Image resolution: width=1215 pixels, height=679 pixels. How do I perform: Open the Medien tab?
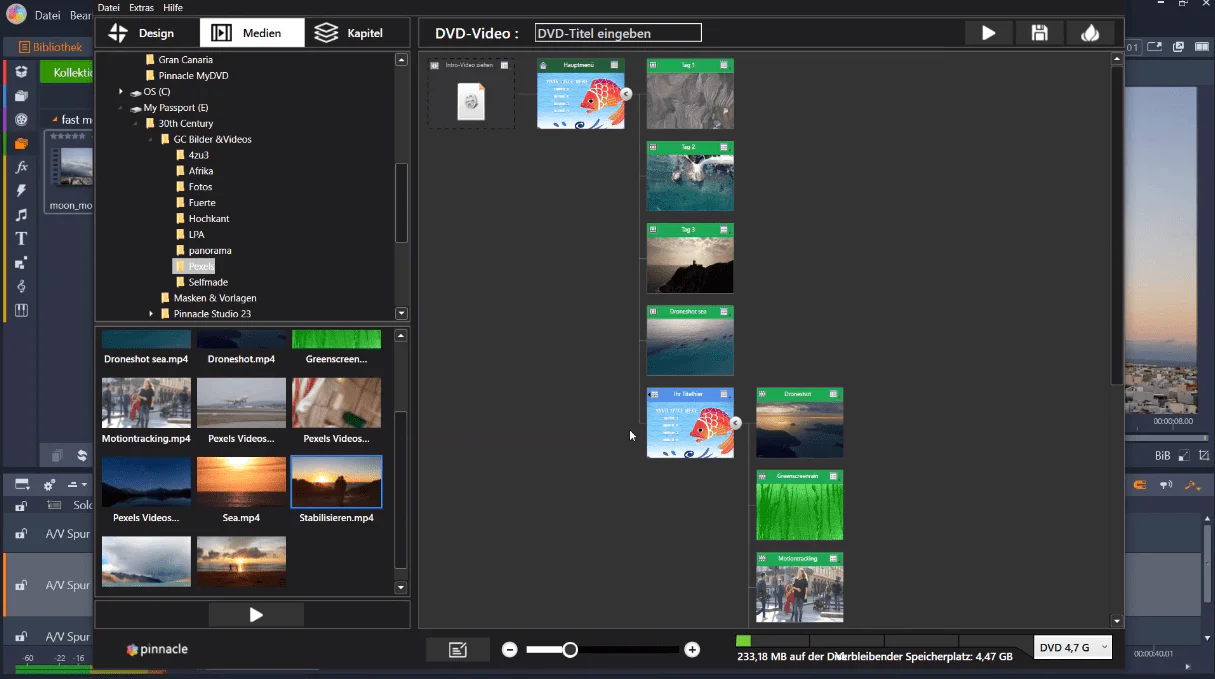pos(252,33)
